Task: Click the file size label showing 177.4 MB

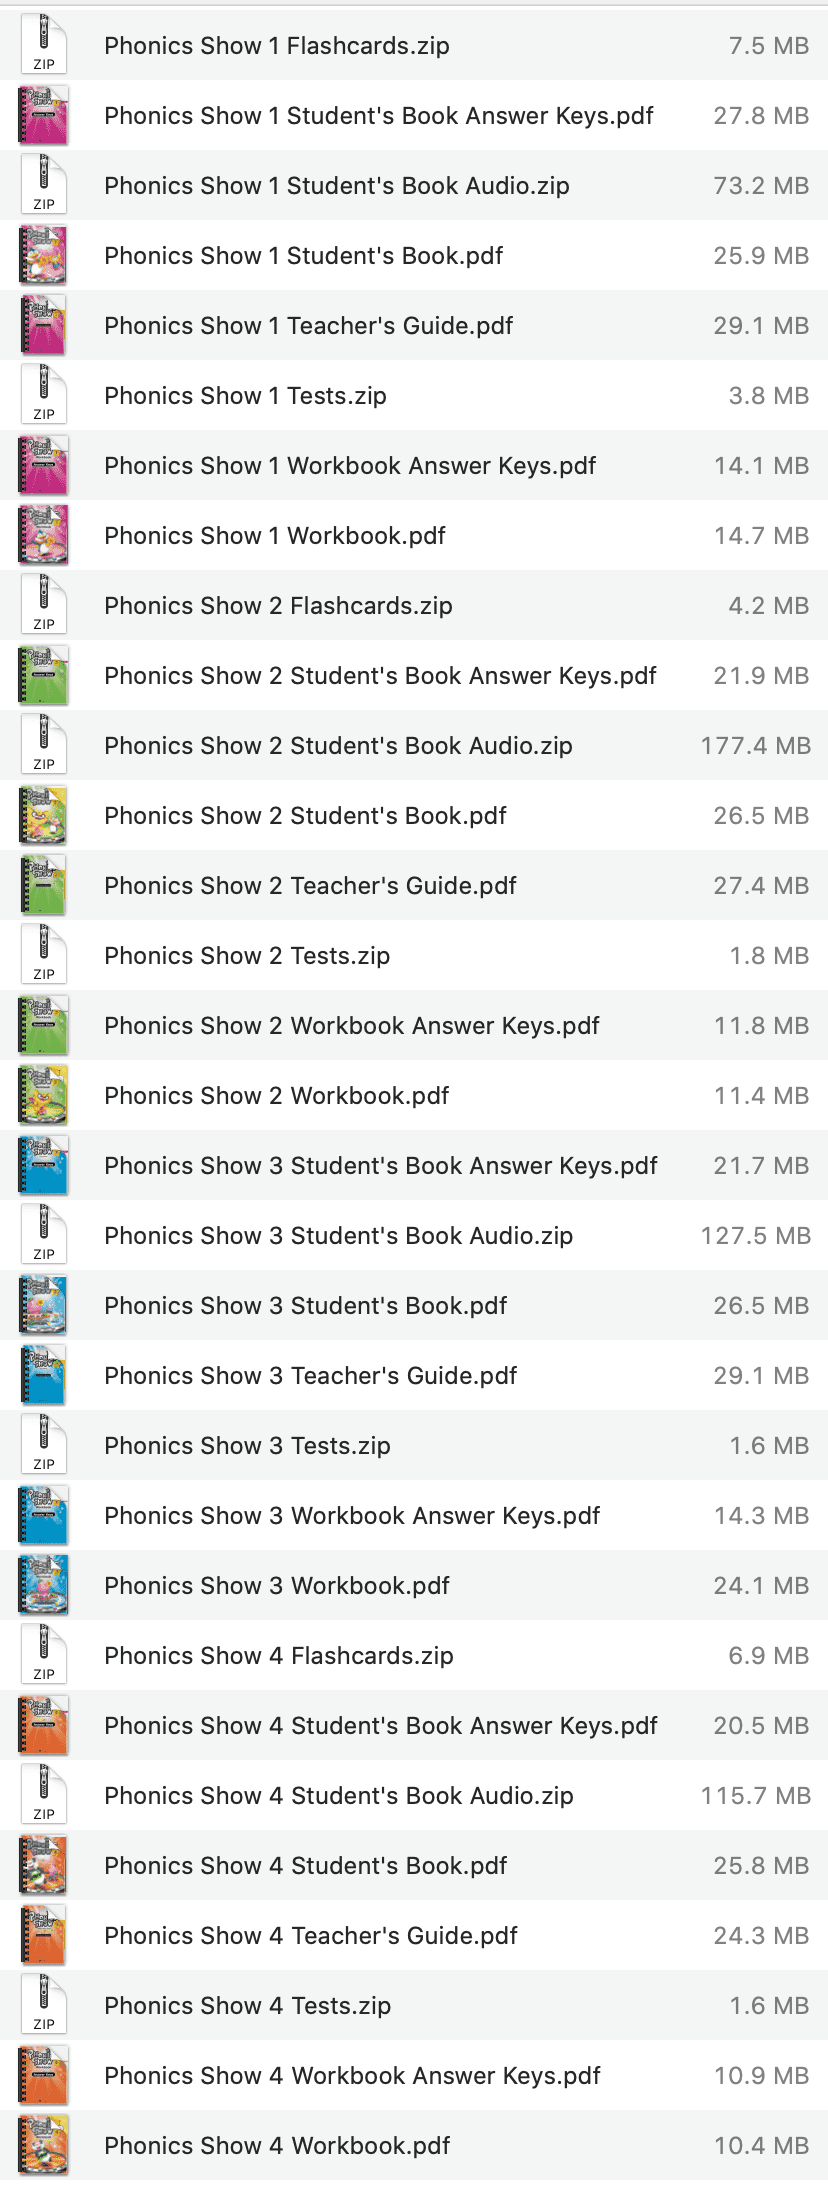Action: (x=755, y=745)
